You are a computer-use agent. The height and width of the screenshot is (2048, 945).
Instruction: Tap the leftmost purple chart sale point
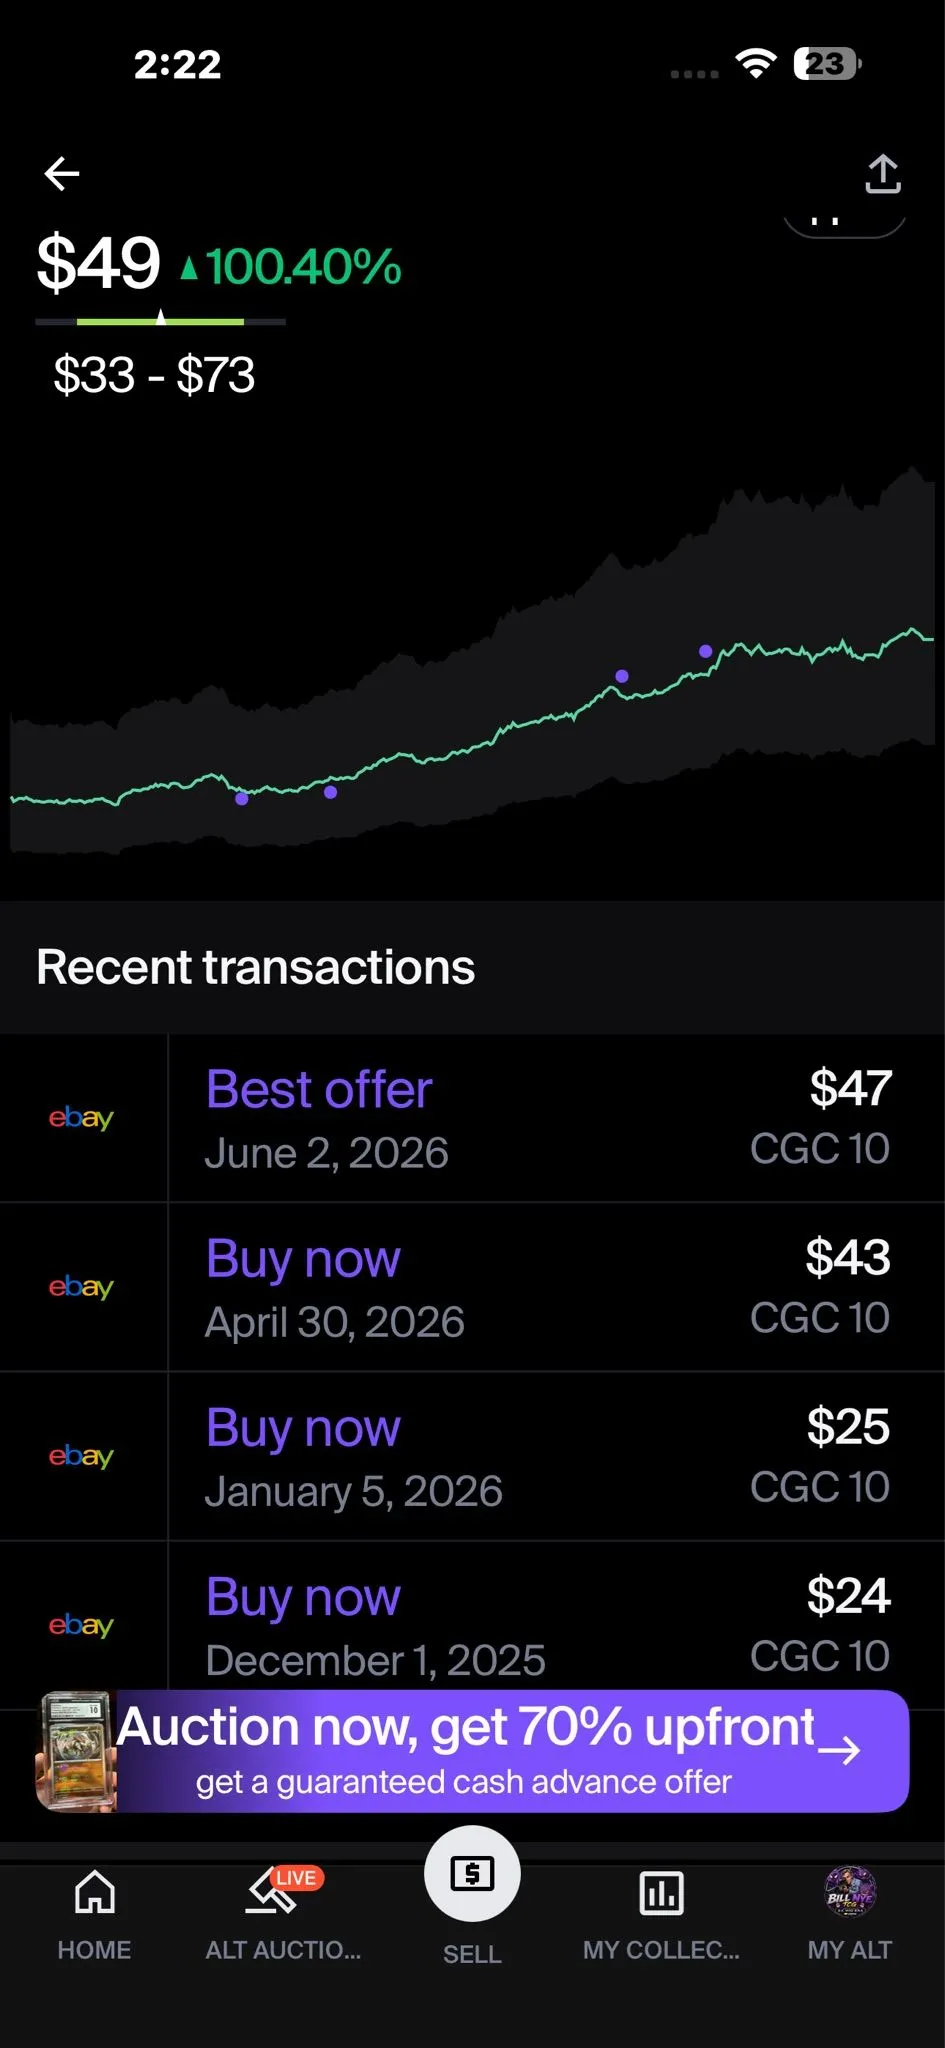[x=242, y=798]
